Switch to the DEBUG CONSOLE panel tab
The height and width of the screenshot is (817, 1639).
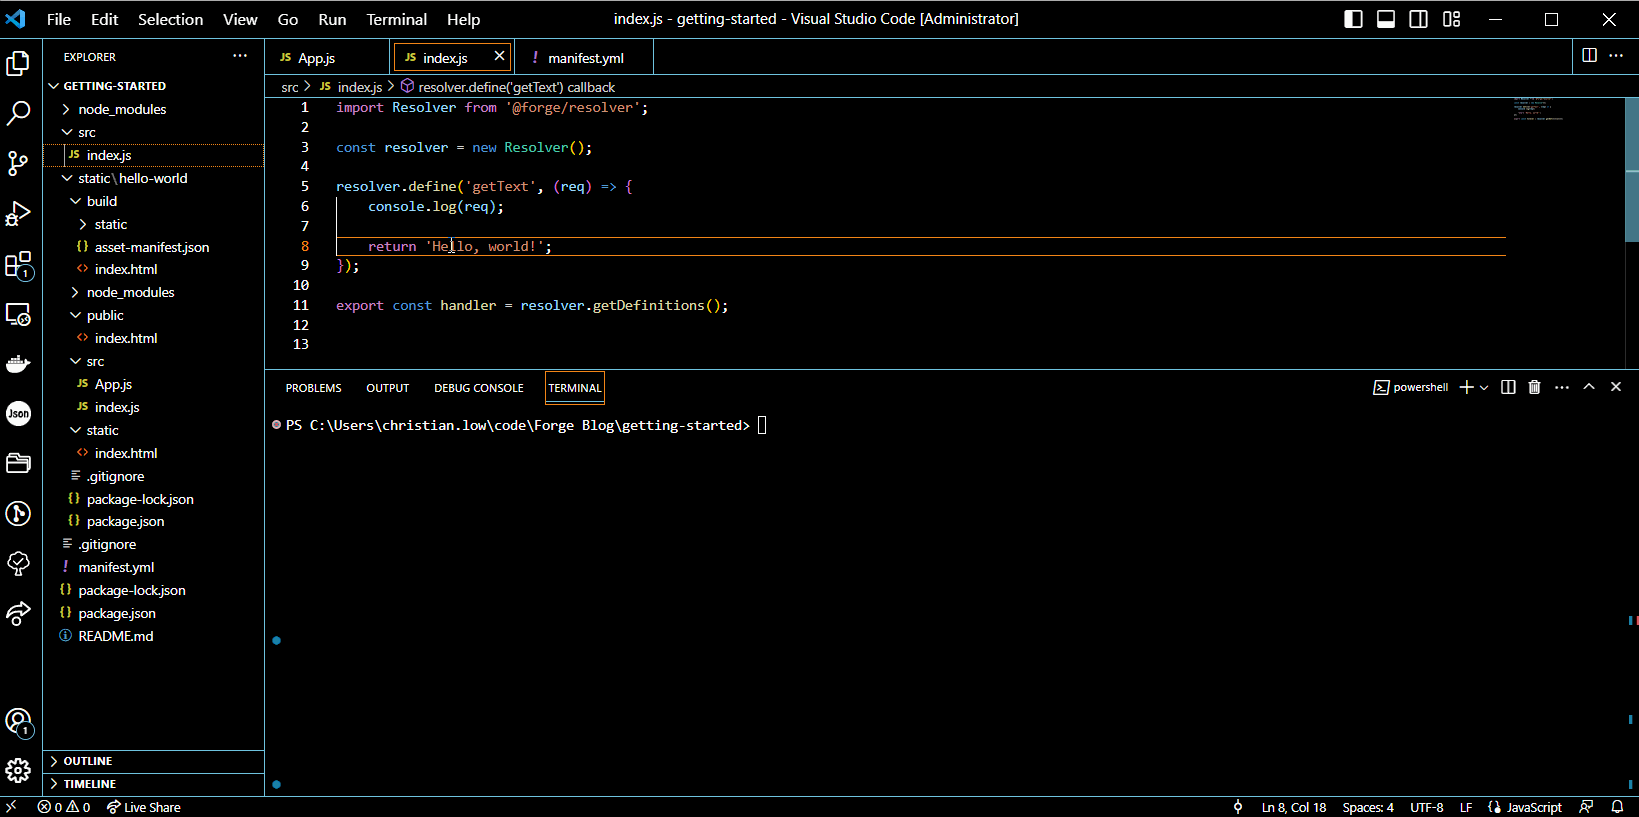click(x=478, y=388)
